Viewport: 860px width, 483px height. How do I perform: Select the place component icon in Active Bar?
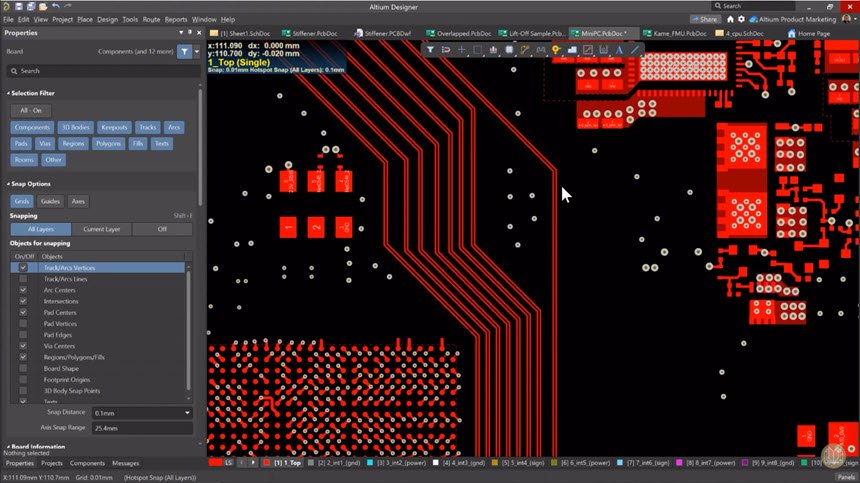tap(509, 50)
